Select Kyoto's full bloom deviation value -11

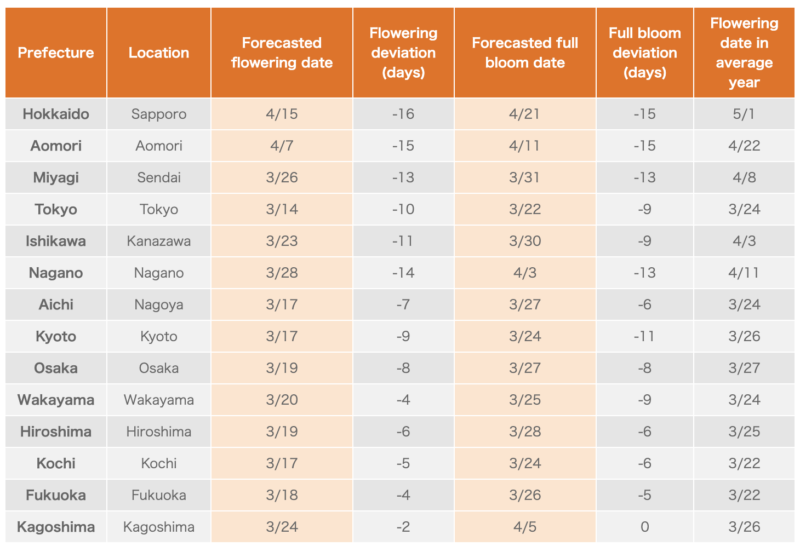[x=645, y=337]
